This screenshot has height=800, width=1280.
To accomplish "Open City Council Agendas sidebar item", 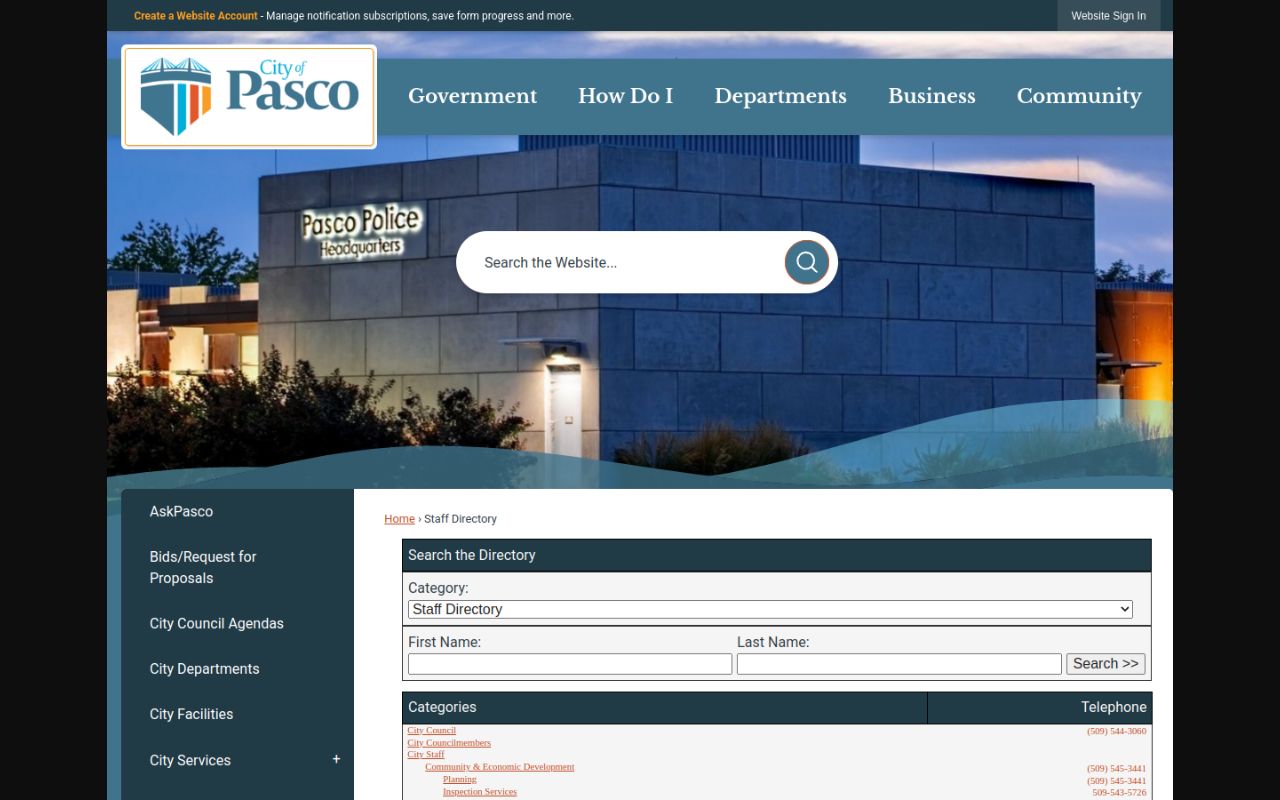I will (x=217, y=623).
